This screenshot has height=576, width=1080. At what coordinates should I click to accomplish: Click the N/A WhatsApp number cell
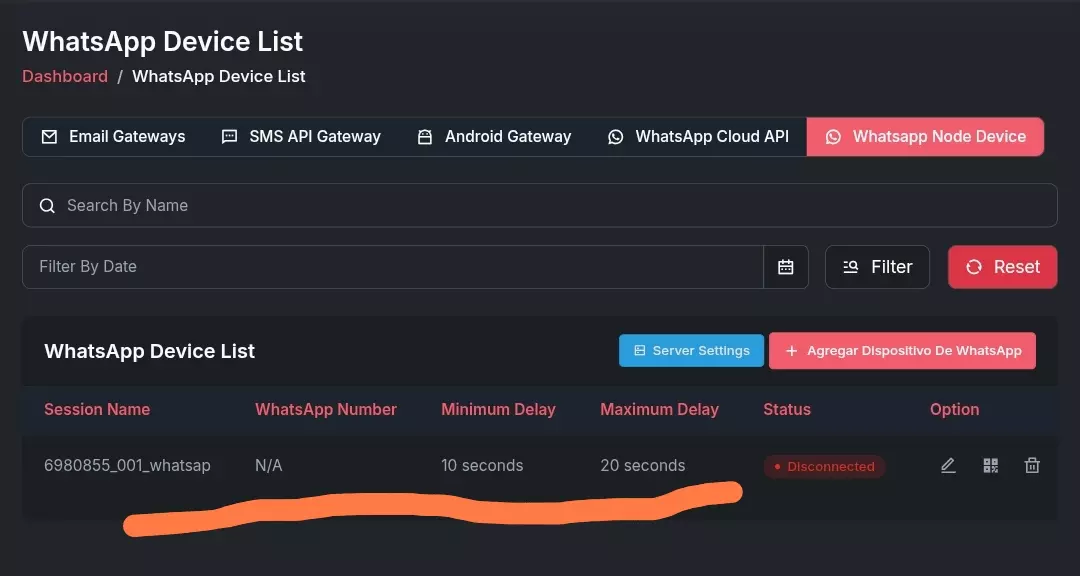(x=269, y=466)
